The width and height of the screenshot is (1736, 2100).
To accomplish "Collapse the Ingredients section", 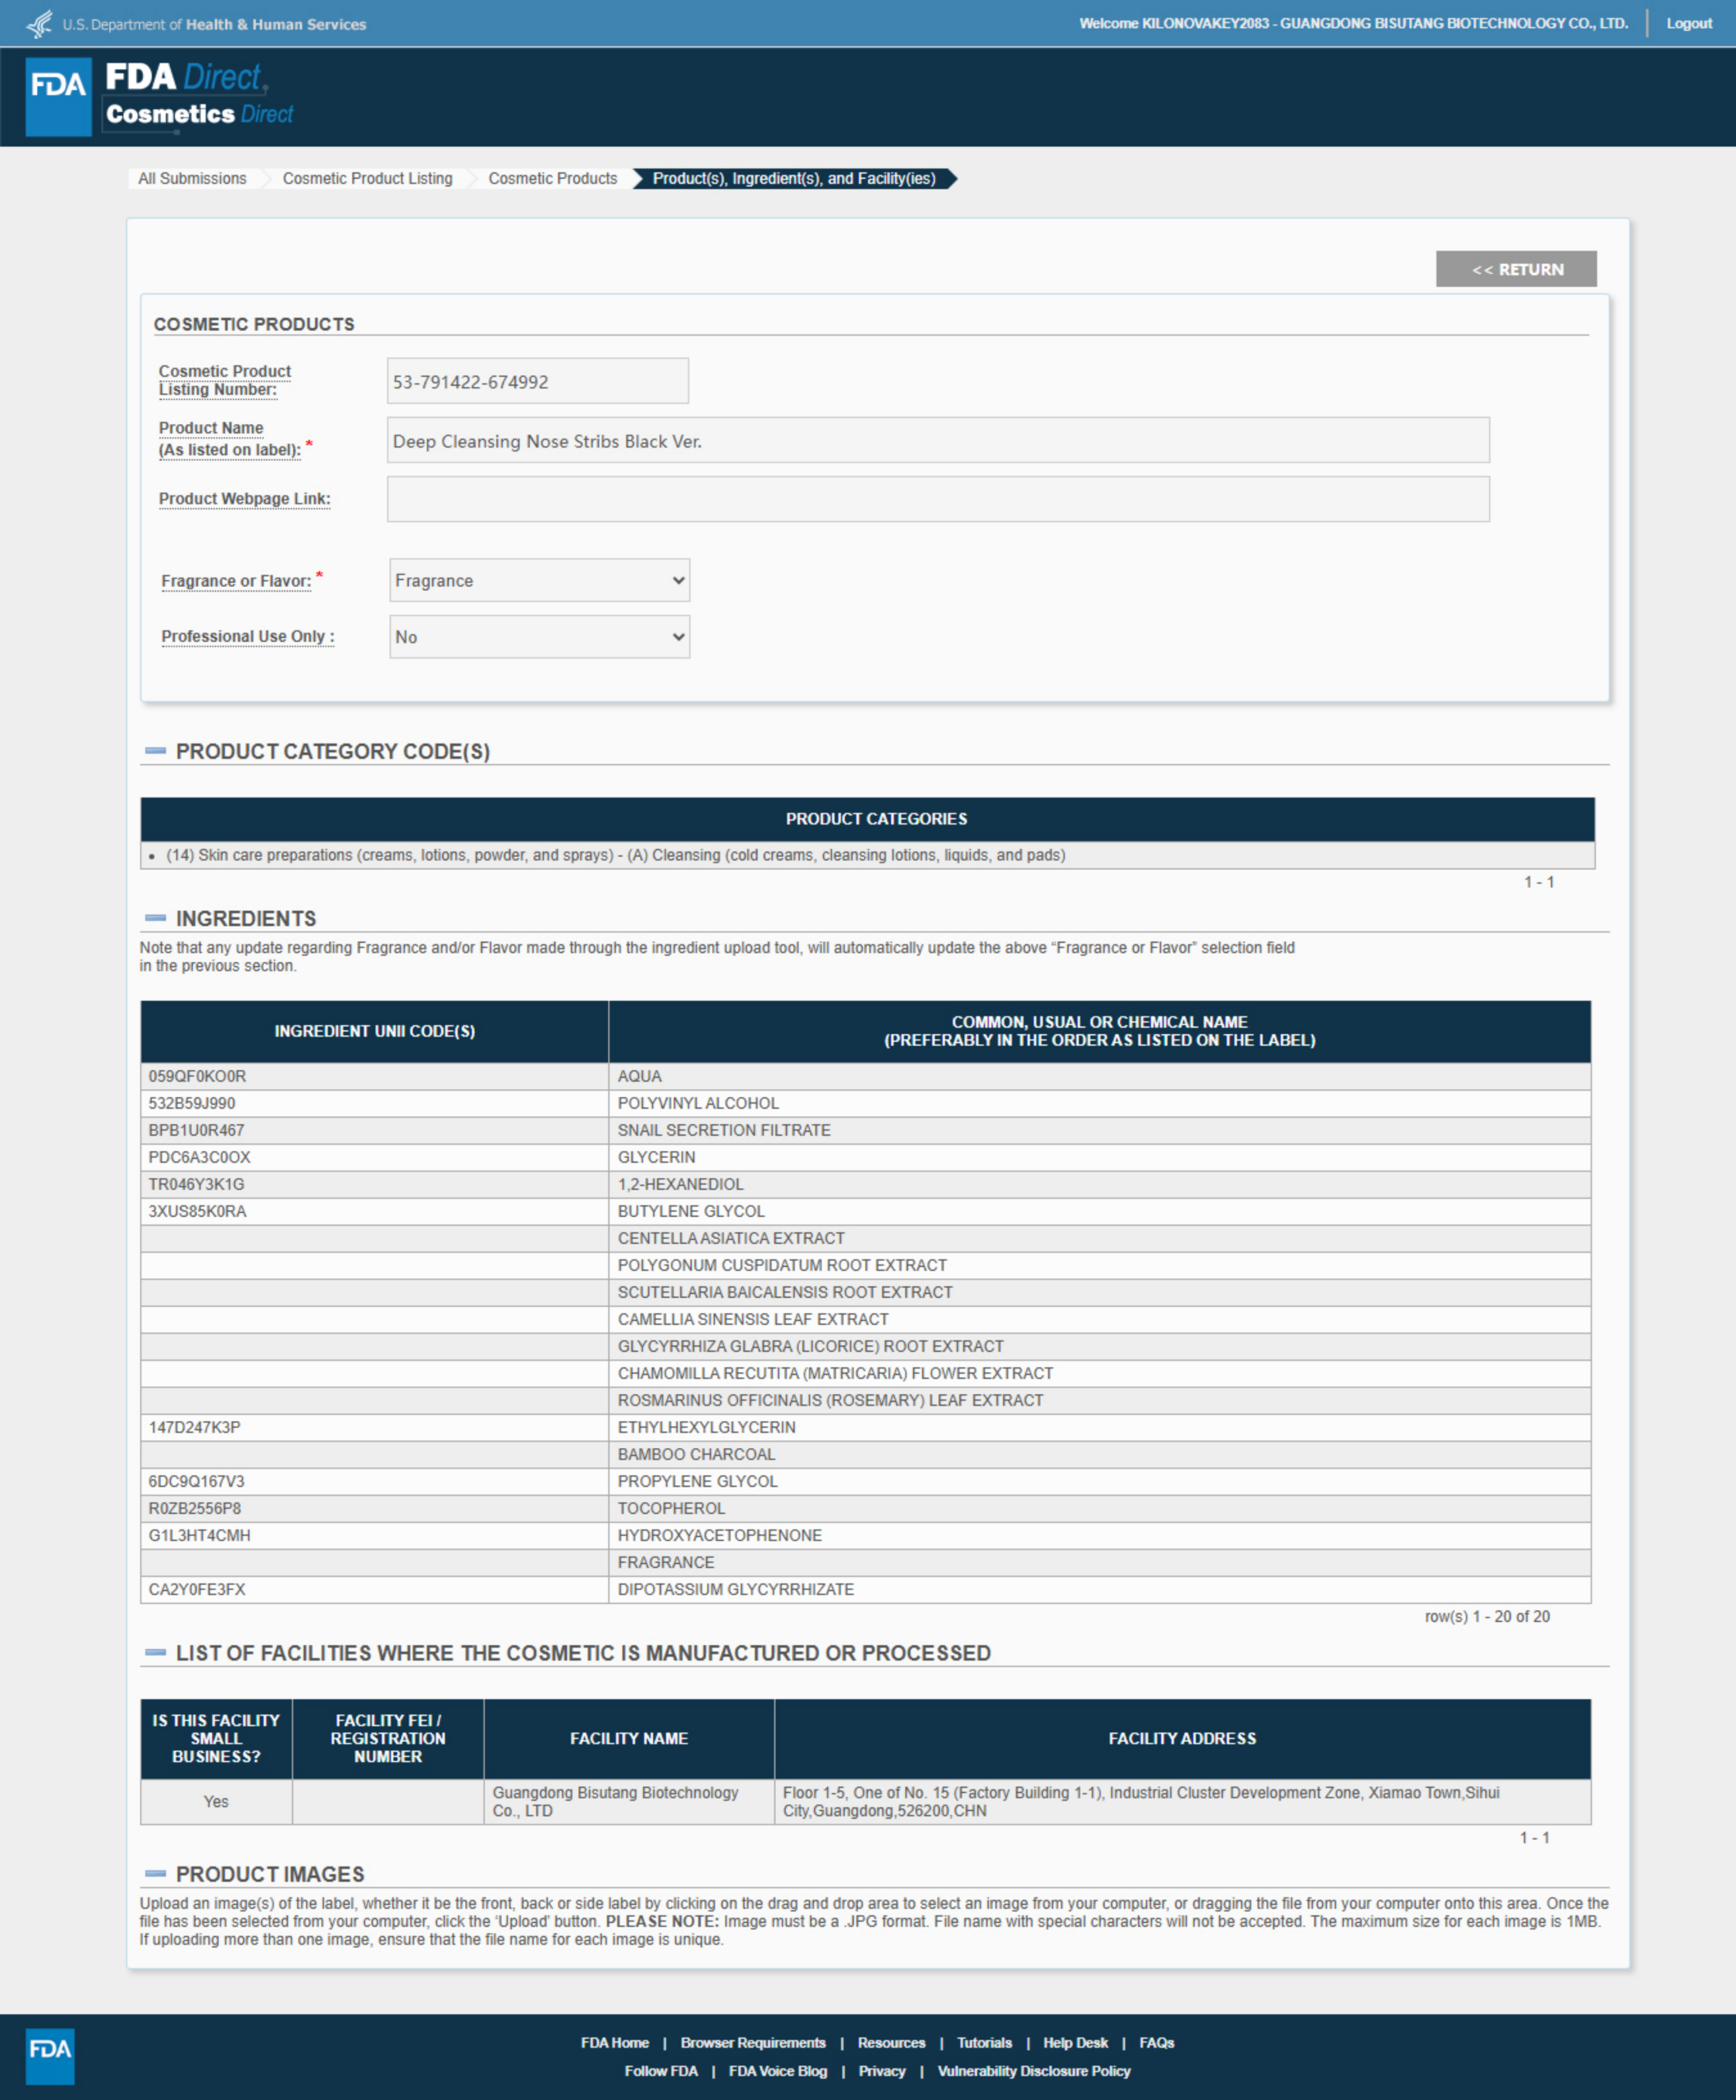I will coord(155,917).
